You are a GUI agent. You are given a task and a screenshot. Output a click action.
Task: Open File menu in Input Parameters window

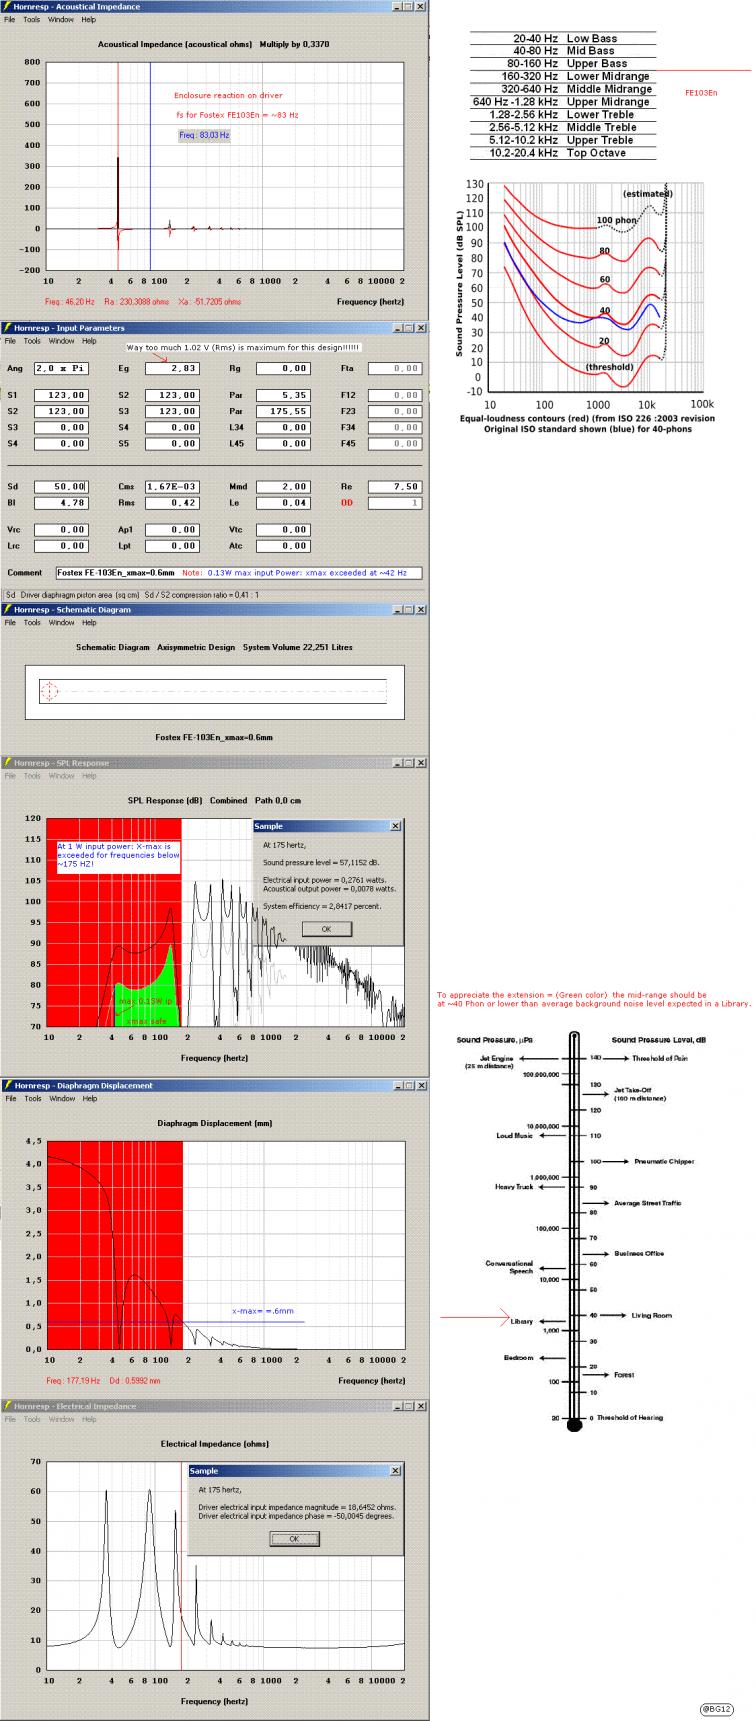(x=10, y=341)
